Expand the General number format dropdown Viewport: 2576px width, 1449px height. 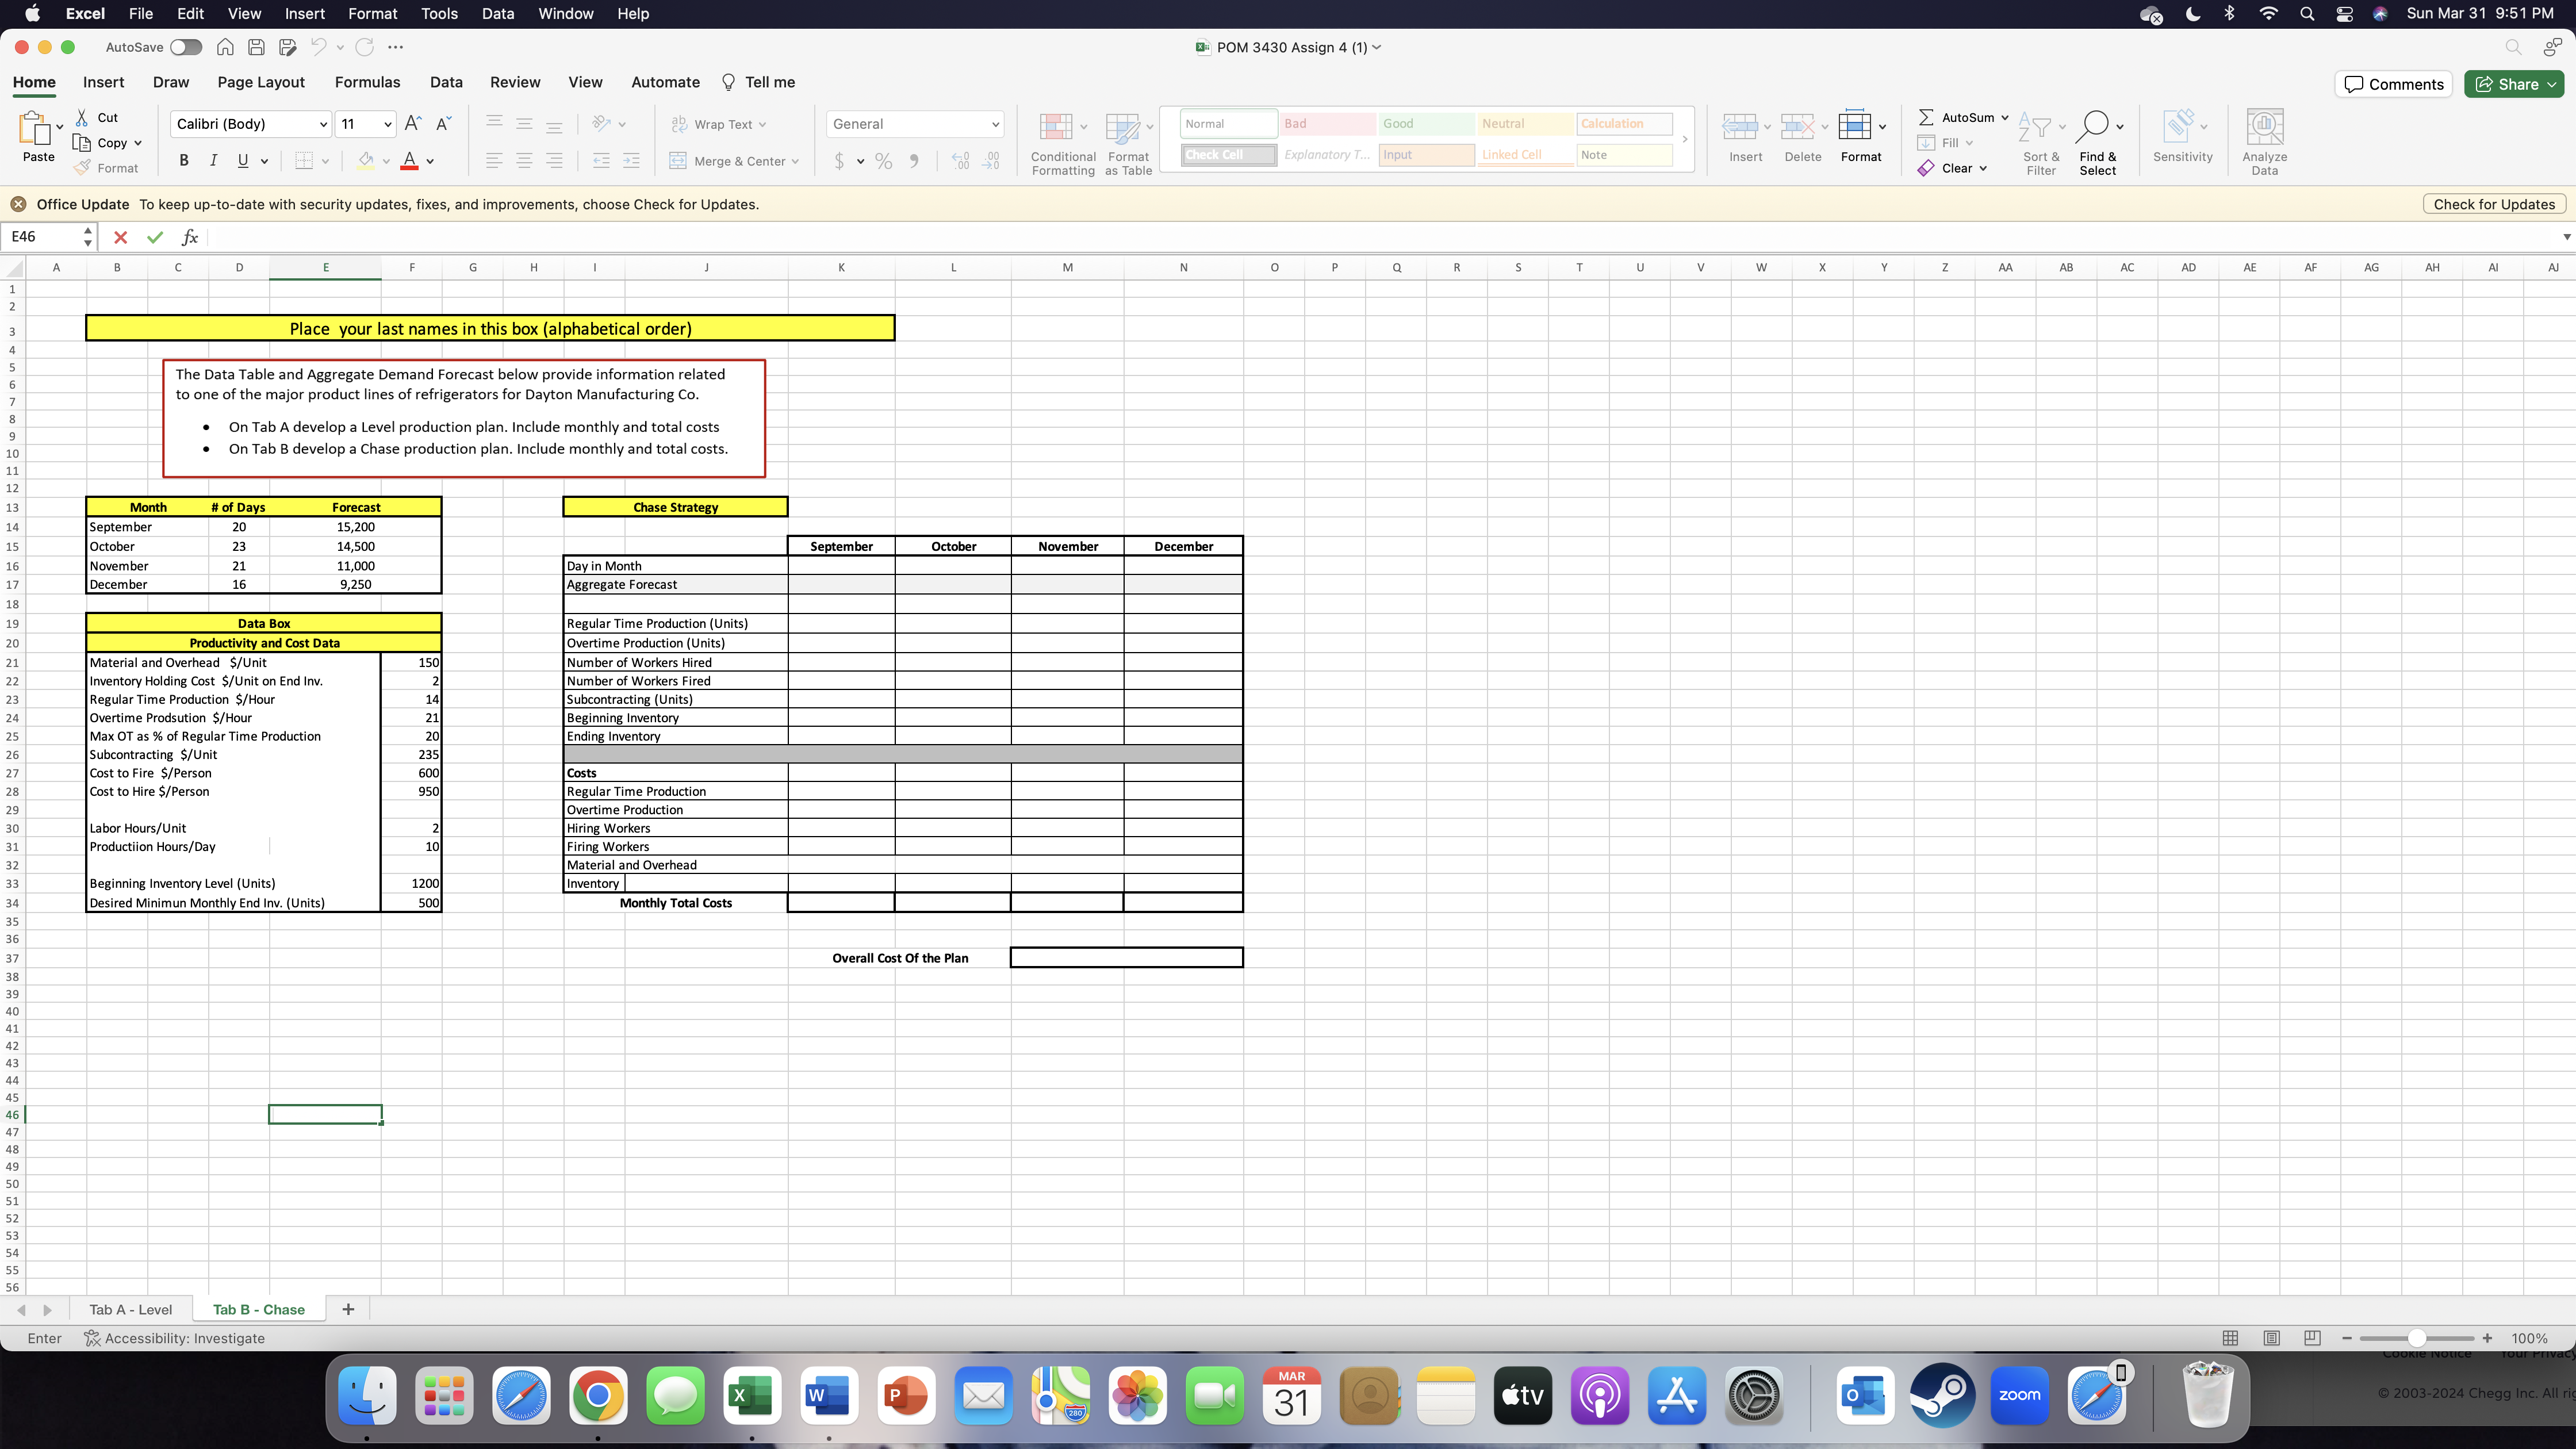[x=995, y=124]
